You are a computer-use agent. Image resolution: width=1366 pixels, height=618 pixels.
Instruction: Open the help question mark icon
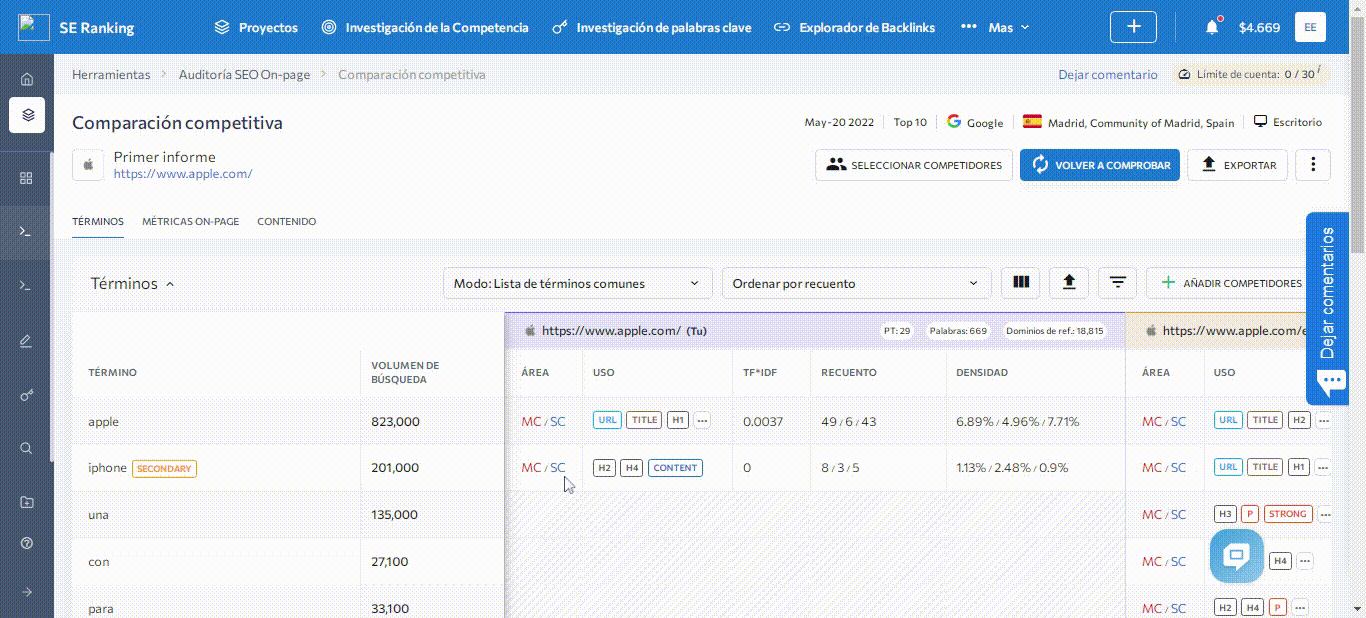[27, 543]
